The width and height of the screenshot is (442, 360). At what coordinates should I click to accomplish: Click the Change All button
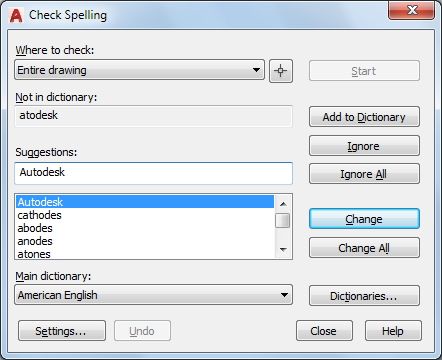tap(364, 248)
